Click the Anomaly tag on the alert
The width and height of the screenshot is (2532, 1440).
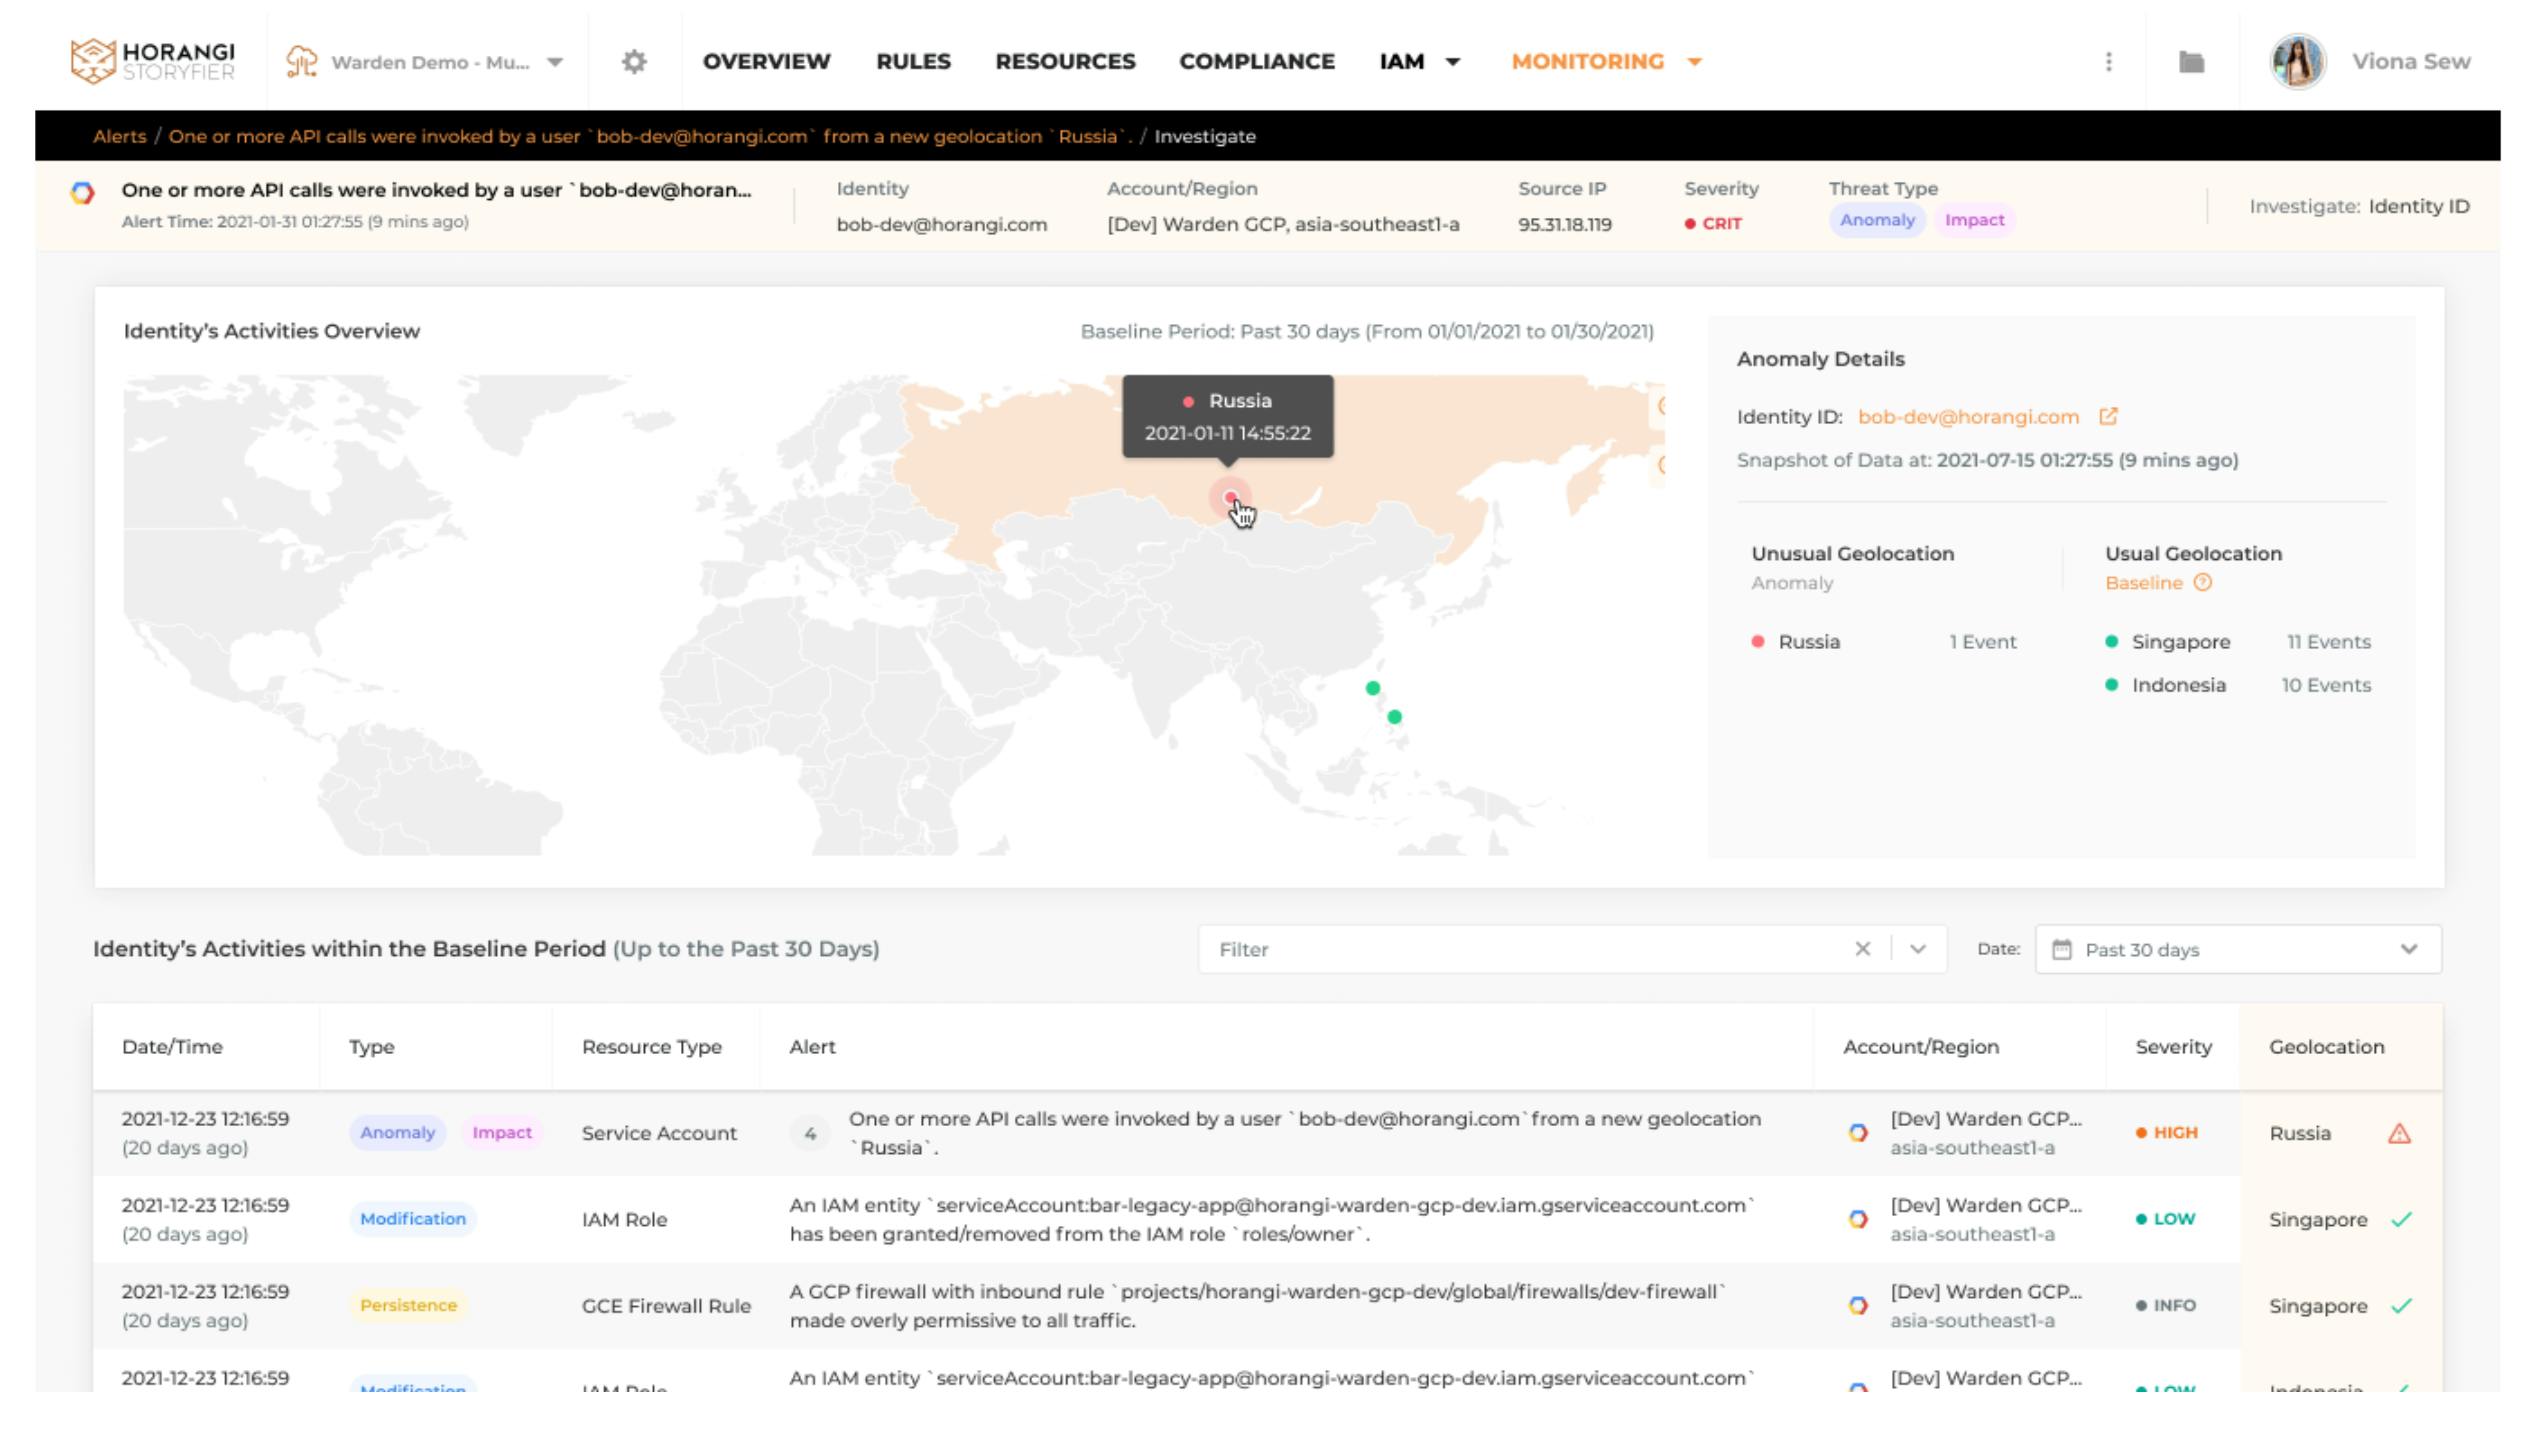tap(1875, 219)
